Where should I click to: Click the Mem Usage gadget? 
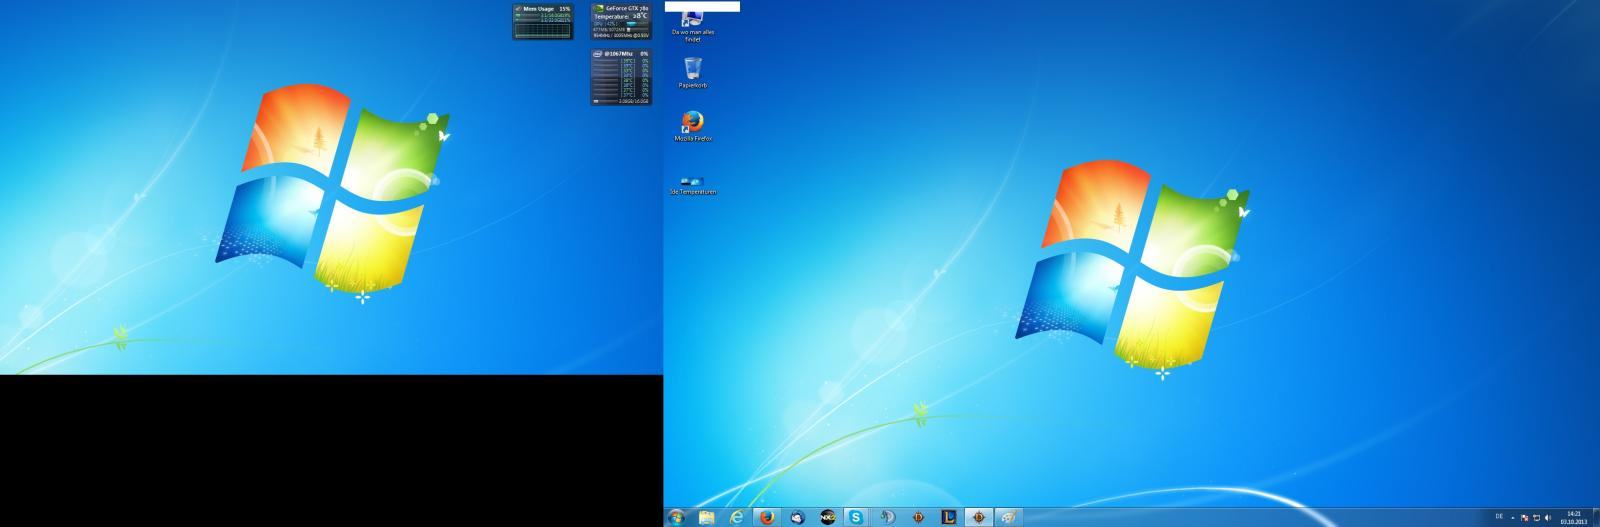543,21
